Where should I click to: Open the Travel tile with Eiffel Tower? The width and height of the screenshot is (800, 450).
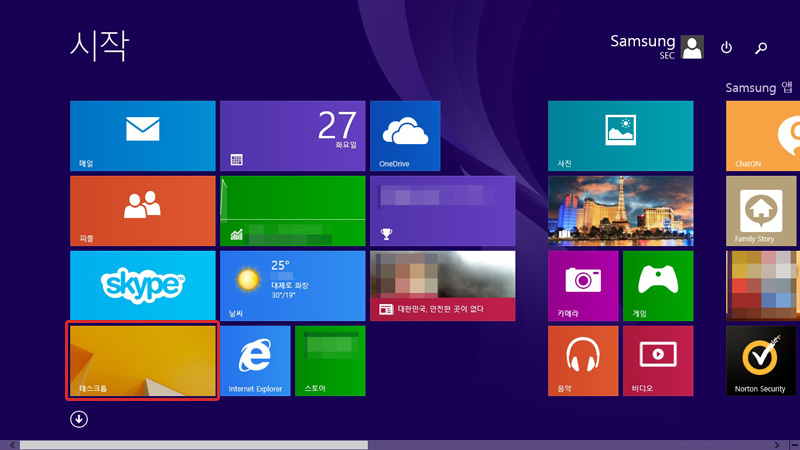tap(620, 211)
